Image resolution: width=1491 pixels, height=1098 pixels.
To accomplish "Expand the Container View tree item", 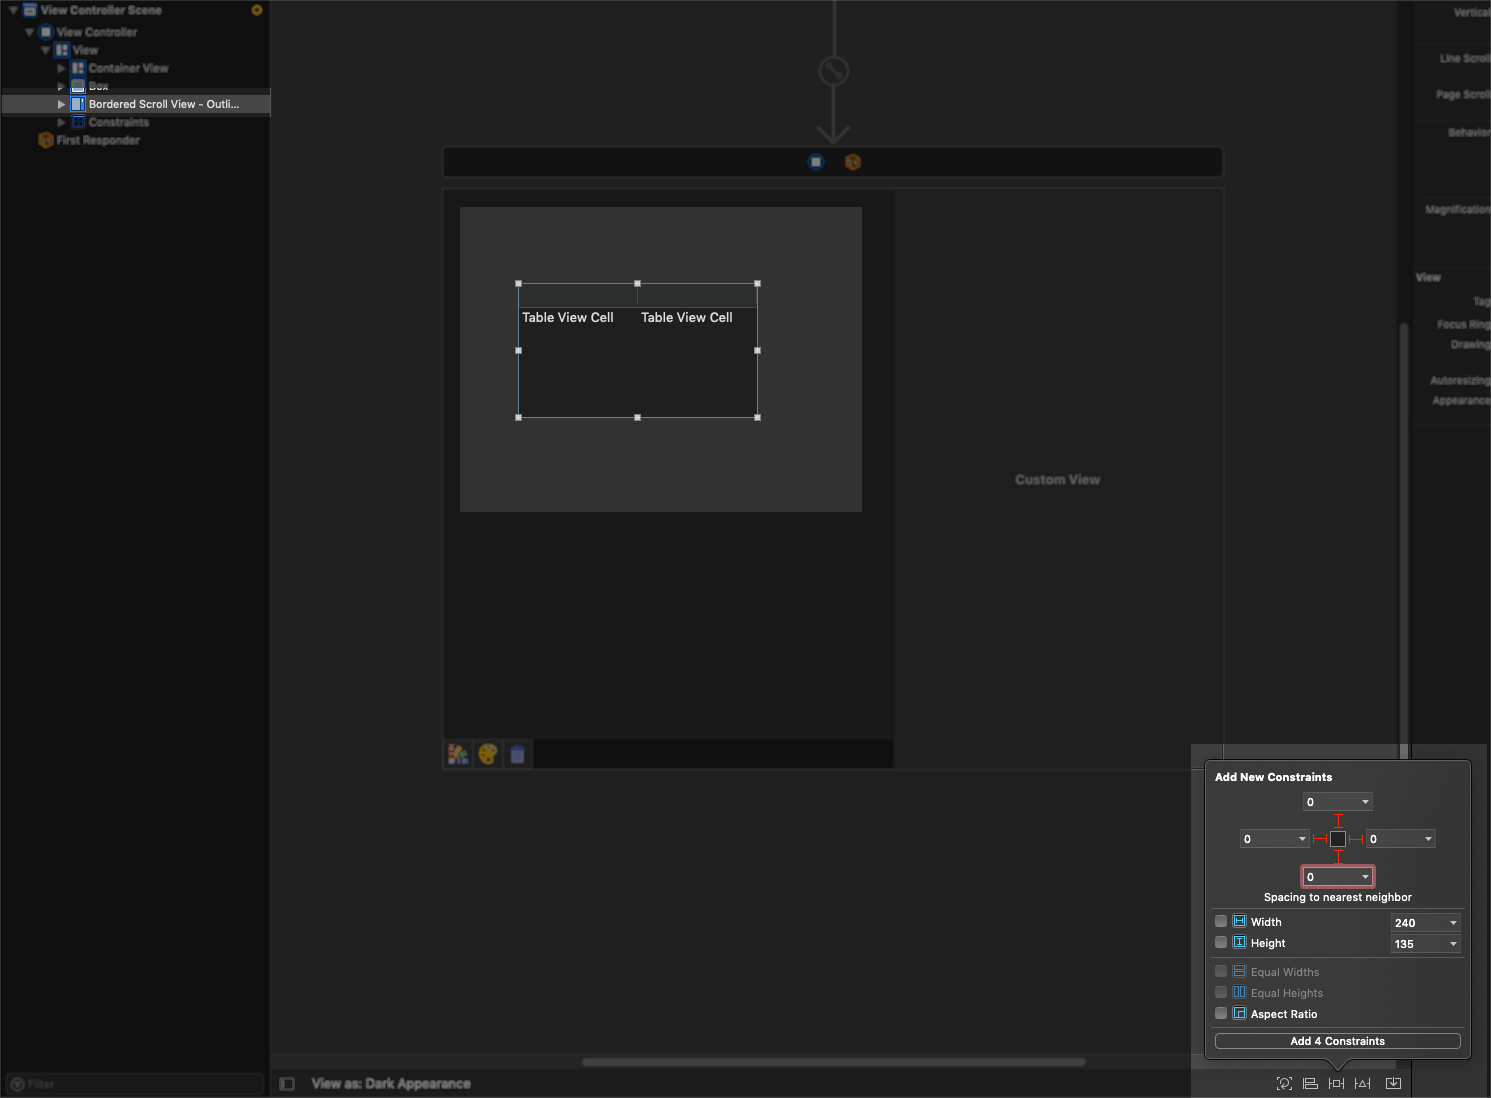I will 61,68.
